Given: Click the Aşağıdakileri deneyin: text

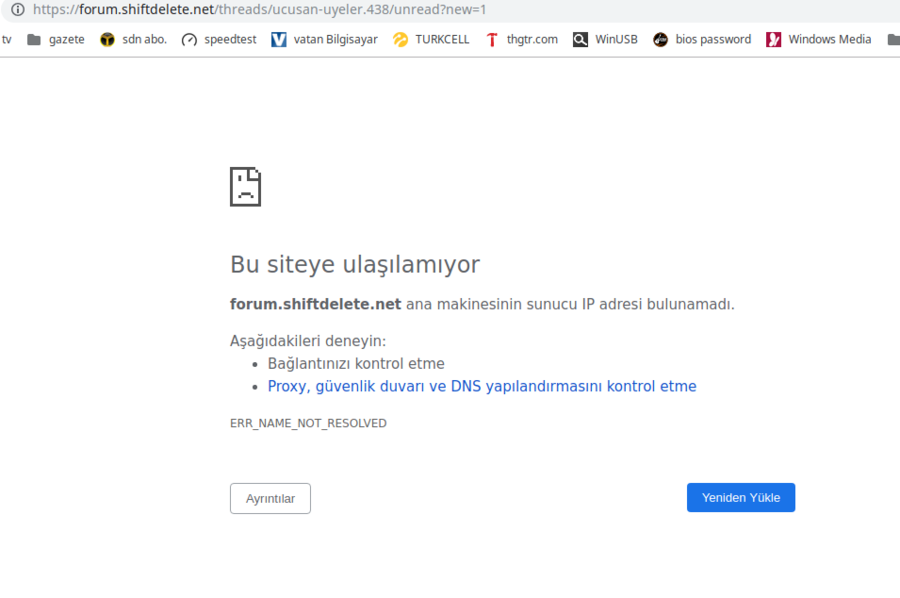Looking at the screenshot, I should pyautogui.click(x=308, y=341).
